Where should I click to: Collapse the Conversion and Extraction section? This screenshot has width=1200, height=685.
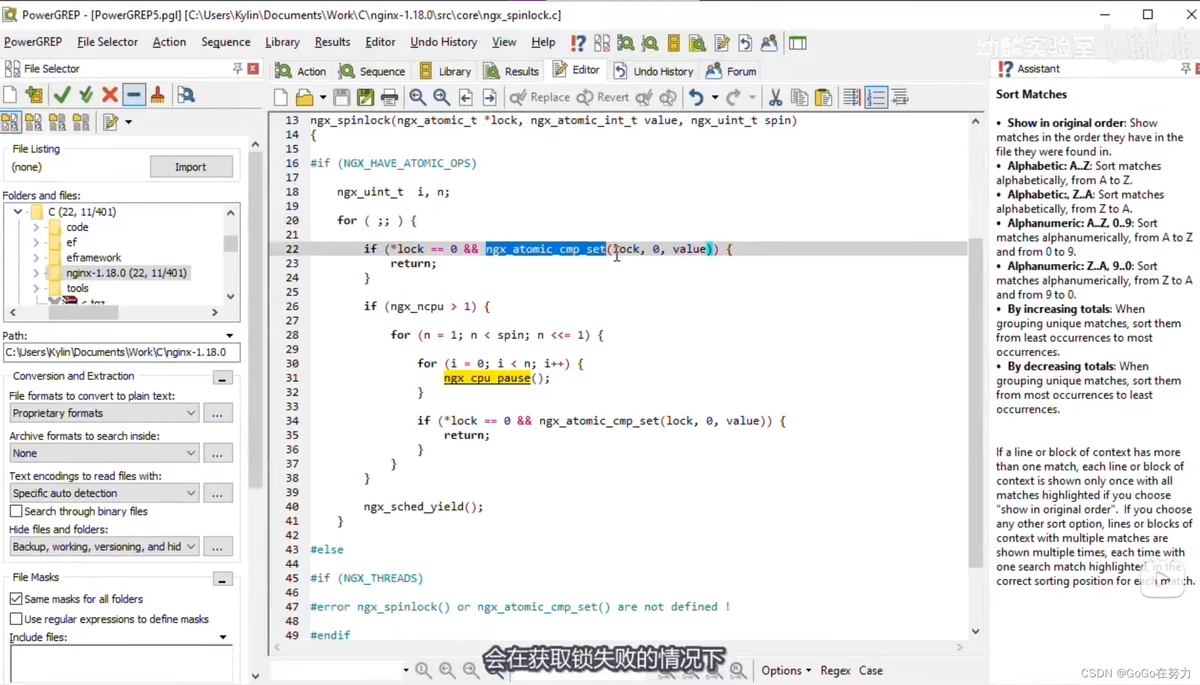pyautogui.click(x=223, y=378)
